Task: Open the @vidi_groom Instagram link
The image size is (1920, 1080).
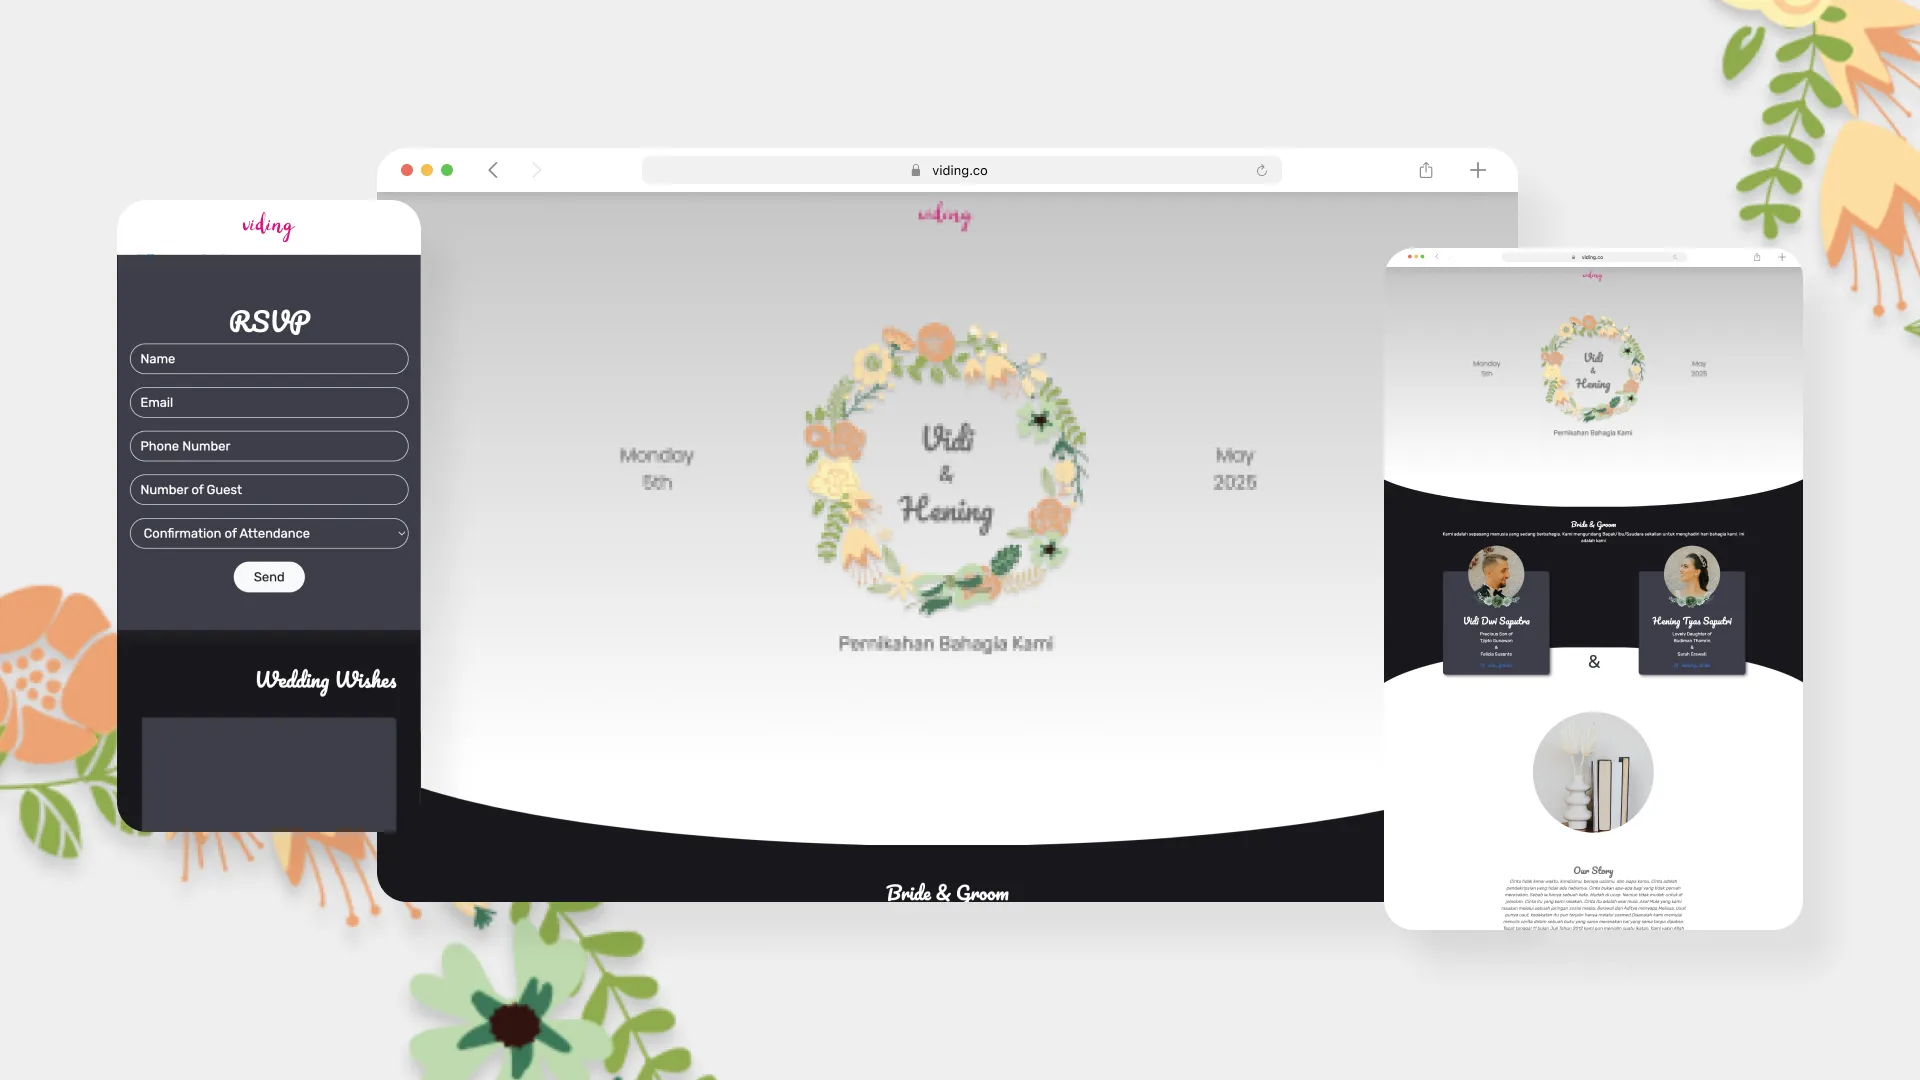Action: 1495,663
